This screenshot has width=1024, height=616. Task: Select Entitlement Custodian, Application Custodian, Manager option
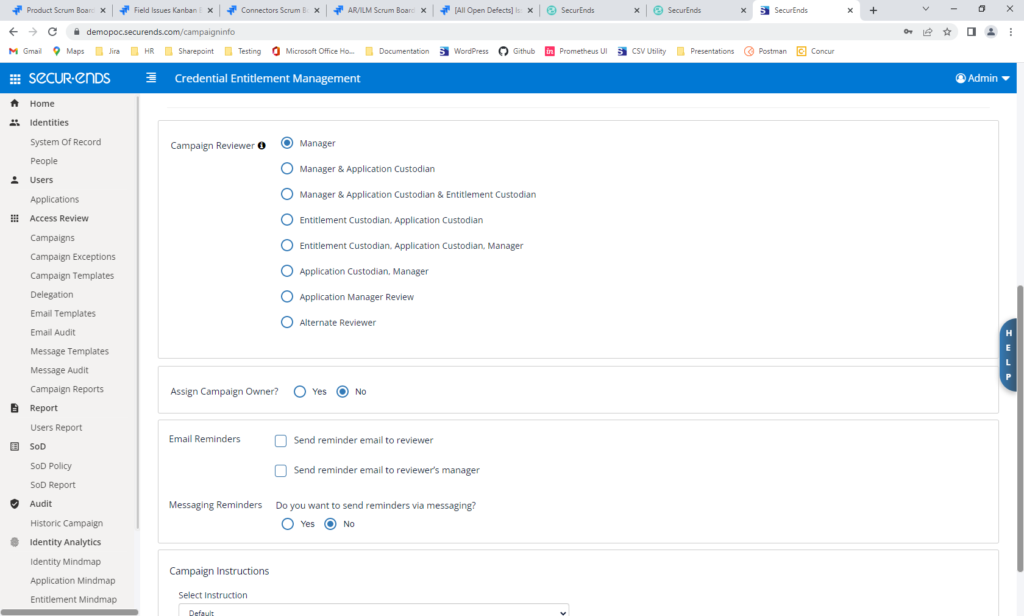tap(287, 245)
